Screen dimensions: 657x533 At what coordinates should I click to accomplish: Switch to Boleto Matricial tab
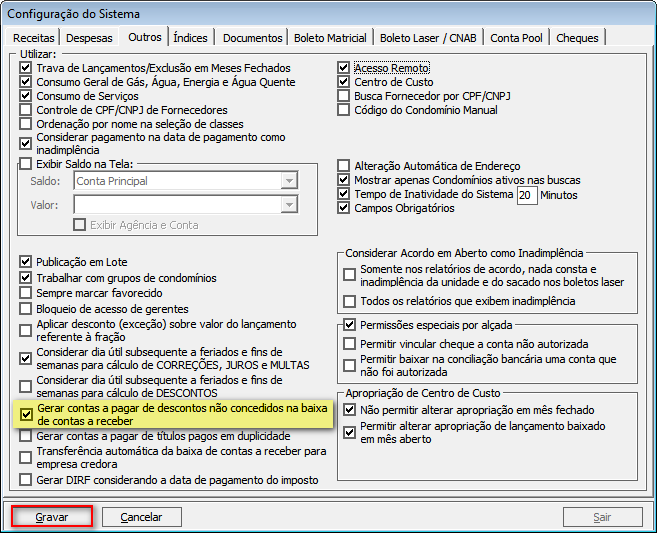330,38
